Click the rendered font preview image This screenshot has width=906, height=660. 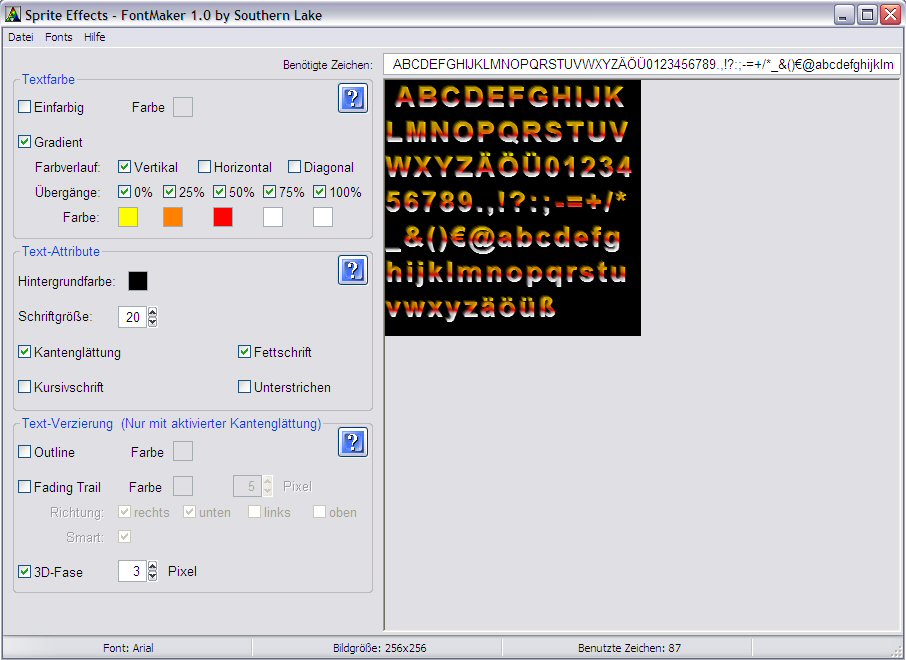[x=513, y=207]
